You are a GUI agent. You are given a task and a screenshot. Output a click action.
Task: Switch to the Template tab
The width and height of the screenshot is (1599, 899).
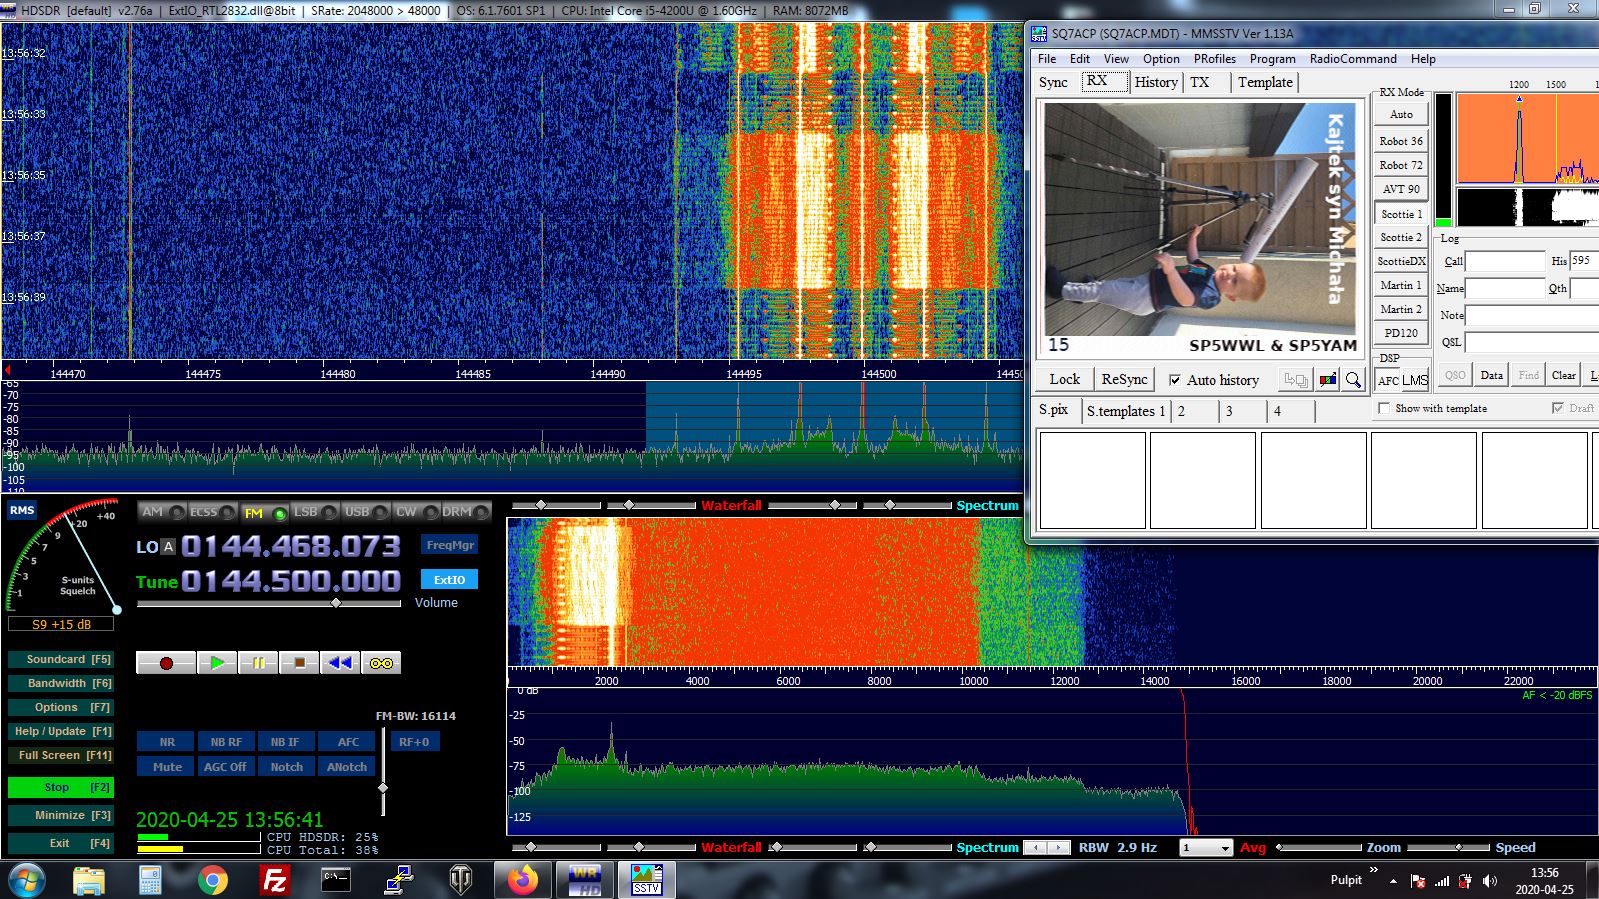(x=1265, y=82)
